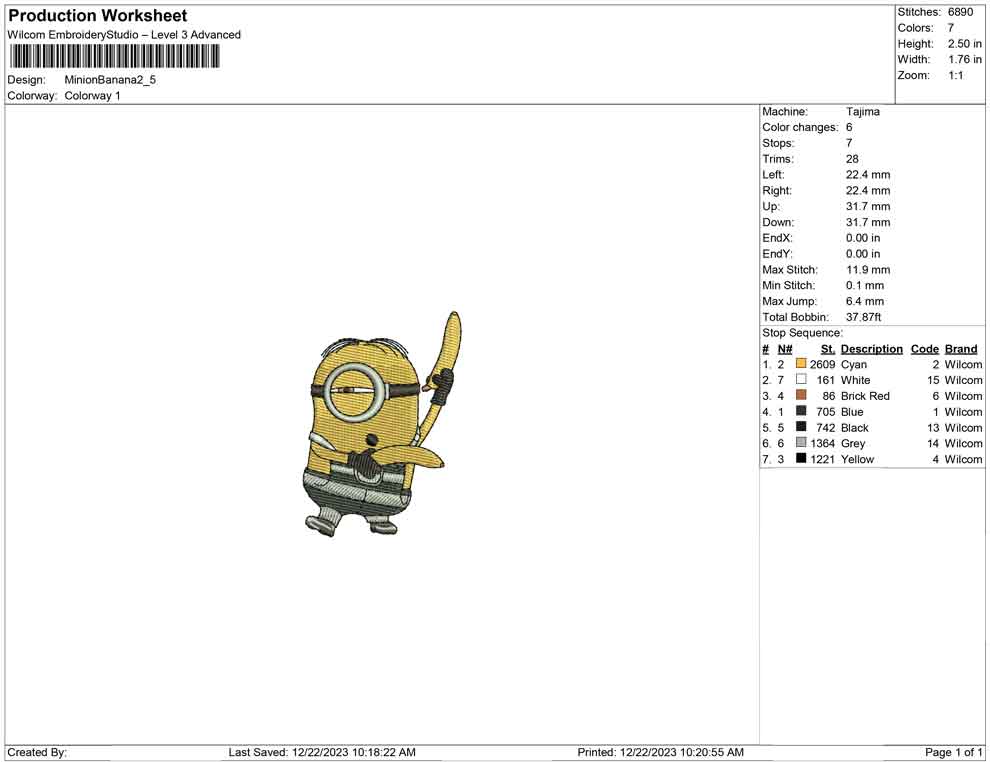Click the Machine value Tajima

coord(862,112)
